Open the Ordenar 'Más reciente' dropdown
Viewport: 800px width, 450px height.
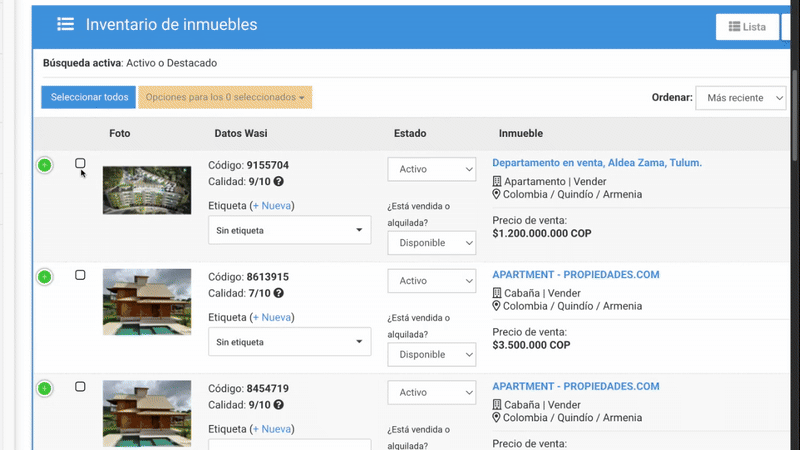pyautogui.click(x=740, y=98)
